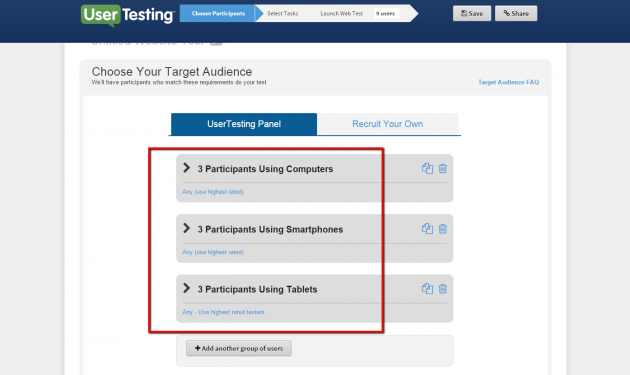The width and height of the screenshot is (630, 375).
Task: Delete the Smartphones participant group
Action: 443,229
